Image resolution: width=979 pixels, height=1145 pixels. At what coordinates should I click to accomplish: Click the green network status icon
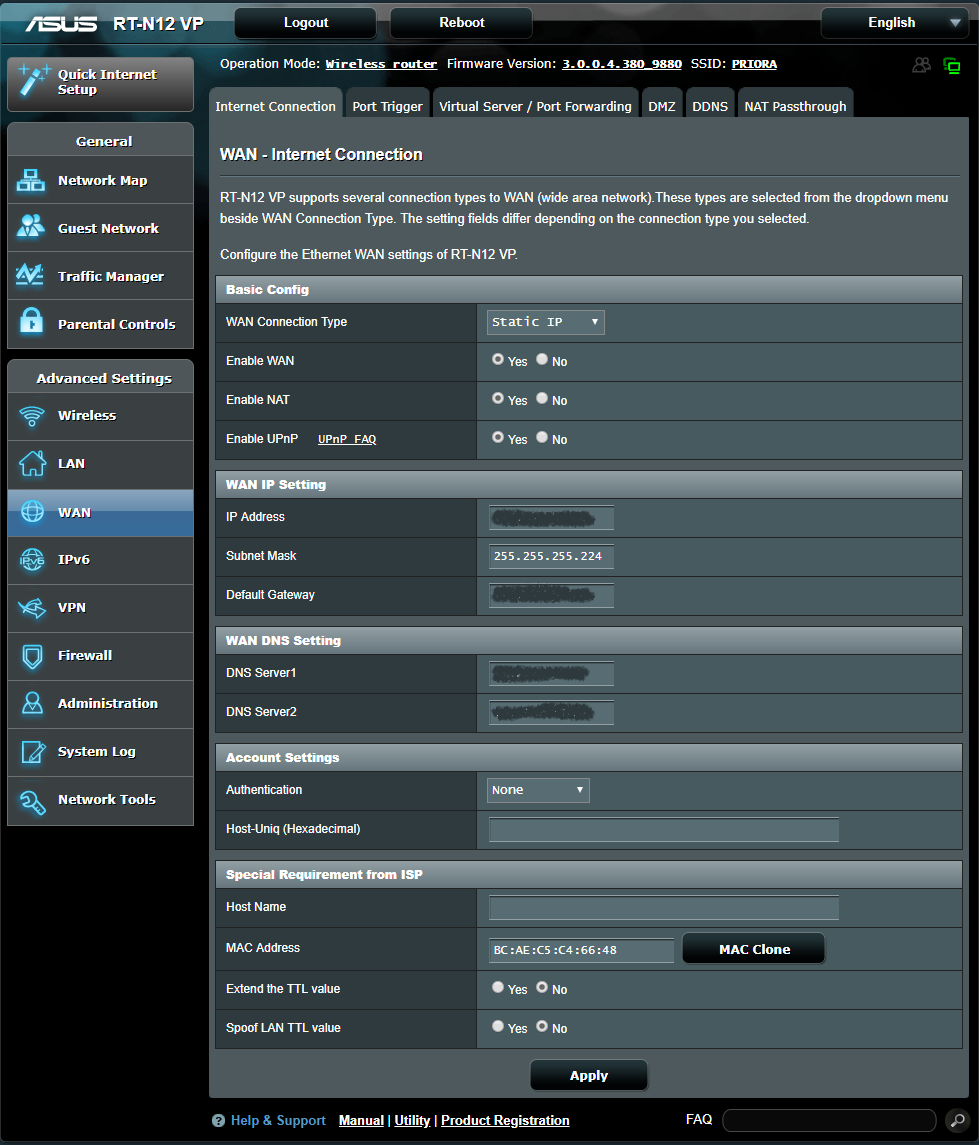pos(952,66)
